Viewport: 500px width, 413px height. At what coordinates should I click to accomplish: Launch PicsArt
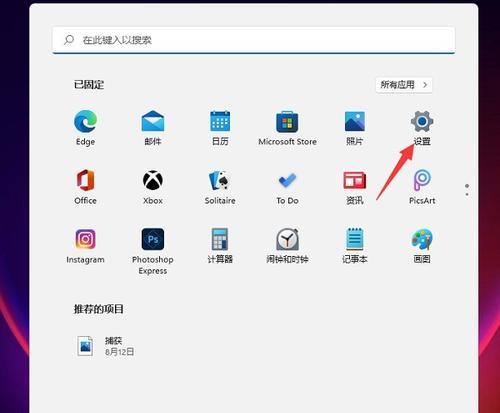[x=422, y=187]
